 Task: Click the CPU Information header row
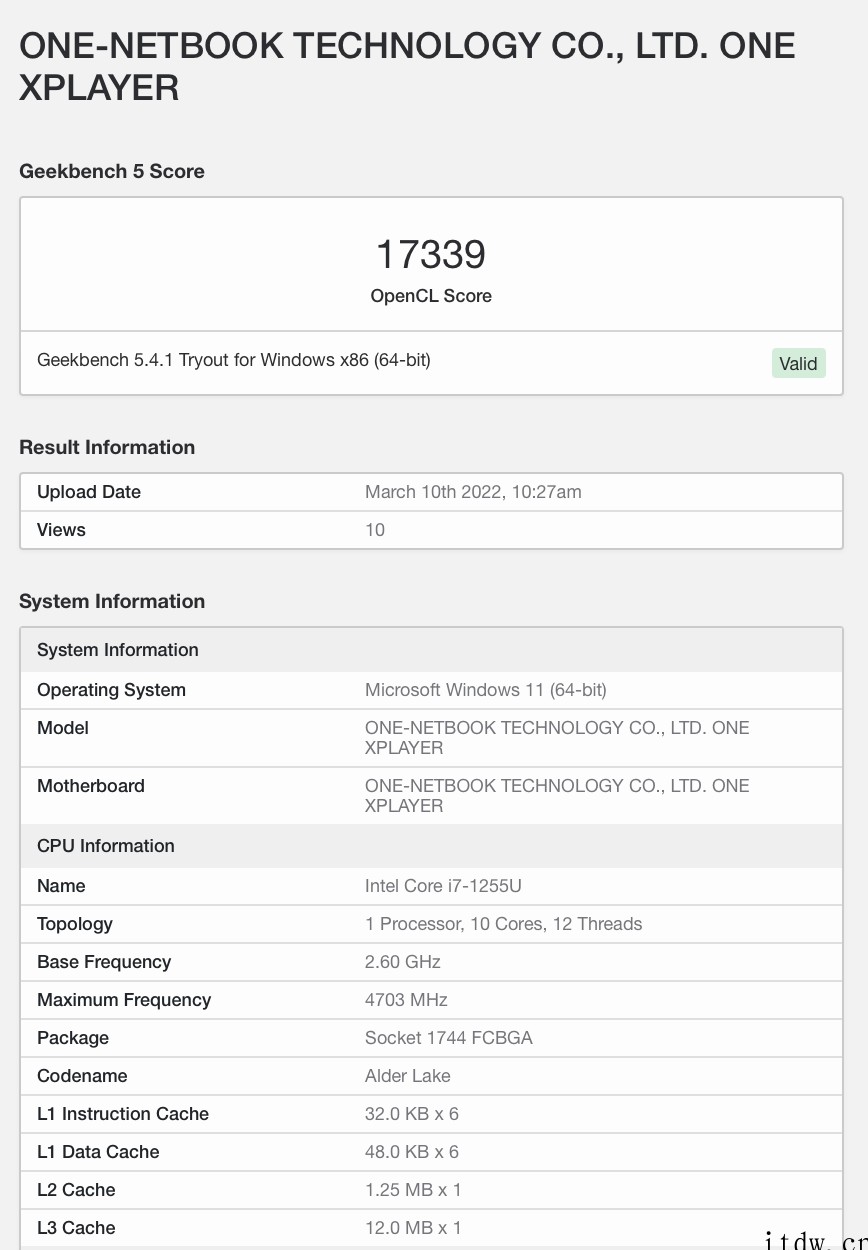[x=431, y=846]
